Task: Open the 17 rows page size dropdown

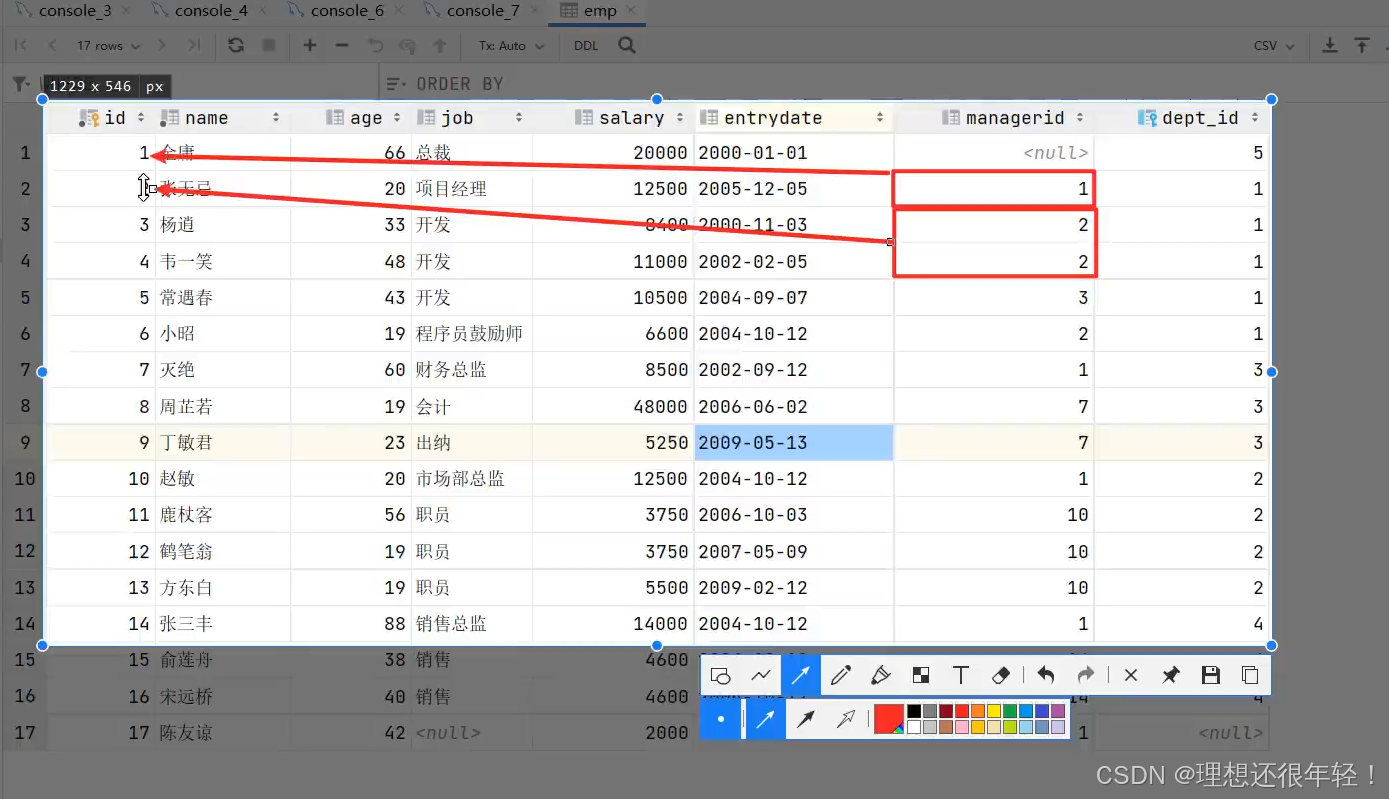Action: pyautogui.click(x=108, y=46)
